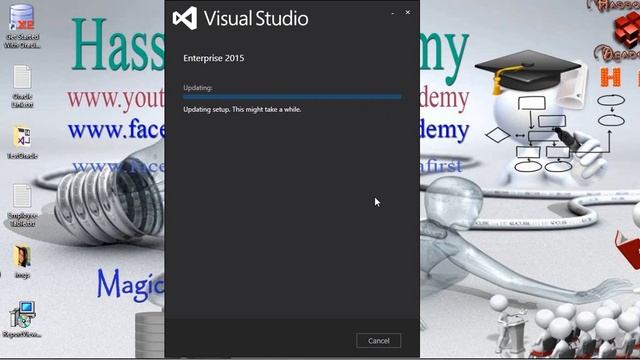Image resolution: width=640 pixels, height=360 pixels.
Task: Close the Visual Studio installer window
Action: tap(407, 12)
